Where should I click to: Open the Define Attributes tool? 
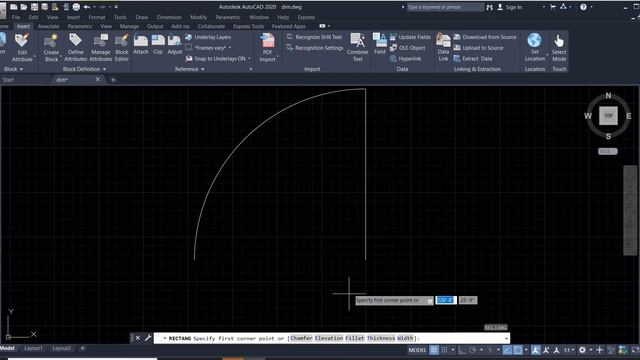point(76,47)
